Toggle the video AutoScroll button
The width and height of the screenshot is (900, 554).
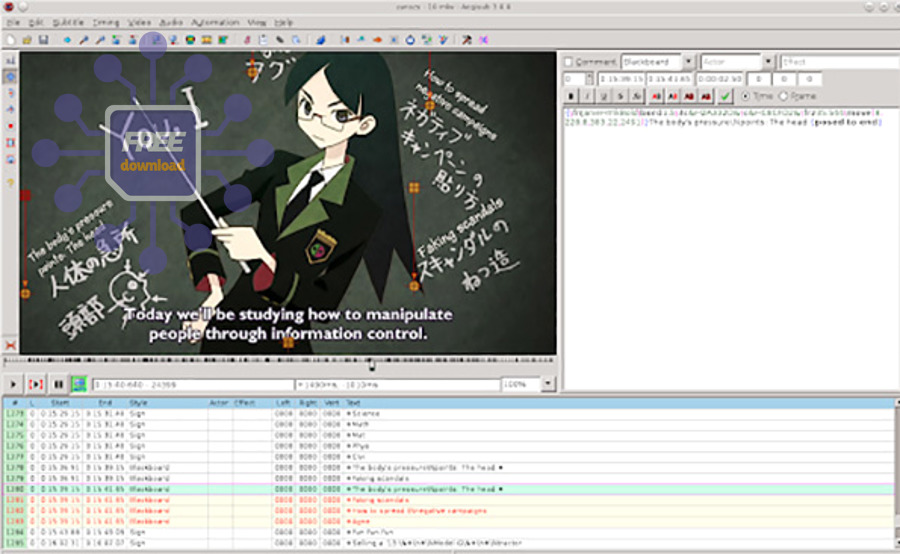point(79,384)
